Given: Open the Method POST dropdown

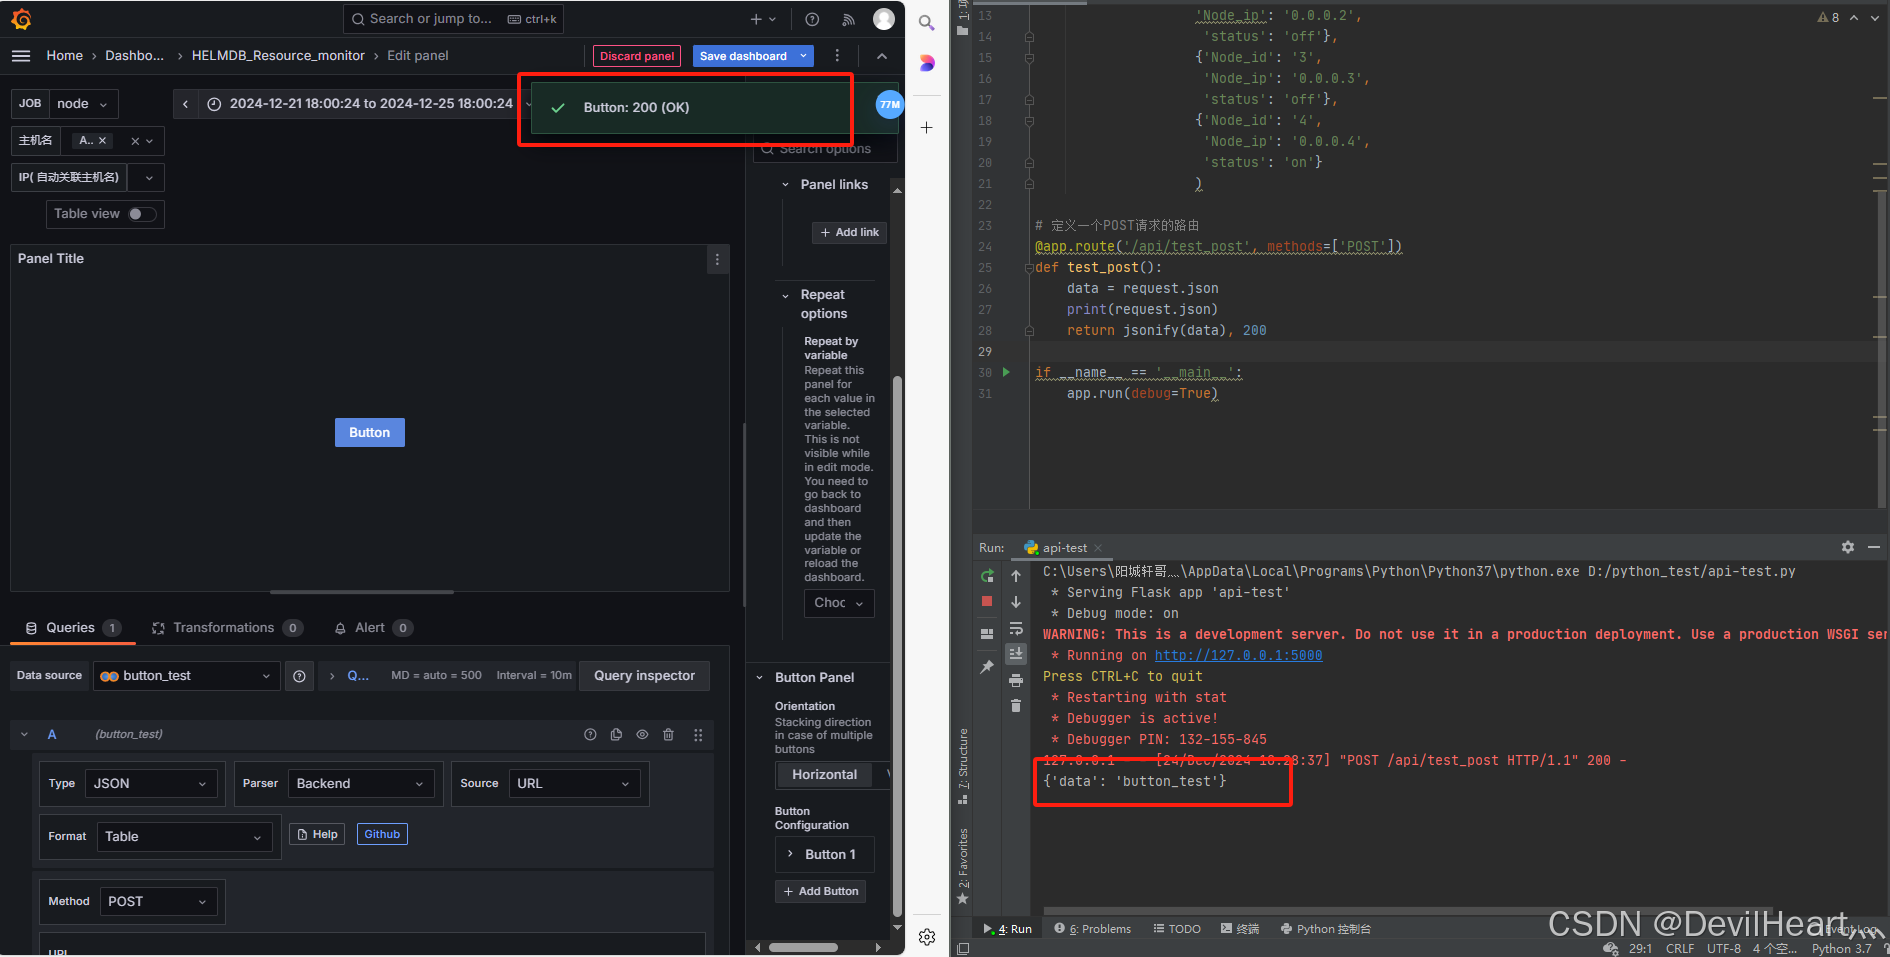Looking at the screenshot, I should 158,902.
